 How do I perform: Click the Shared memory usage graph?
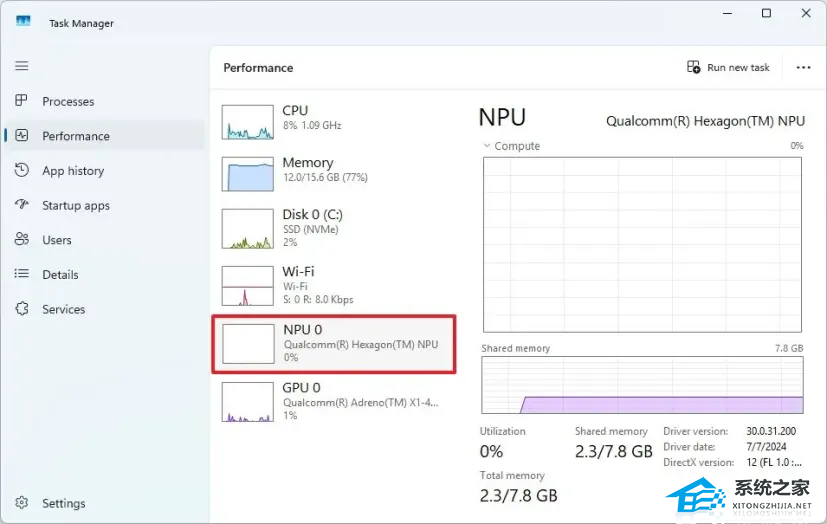(642, 385)
